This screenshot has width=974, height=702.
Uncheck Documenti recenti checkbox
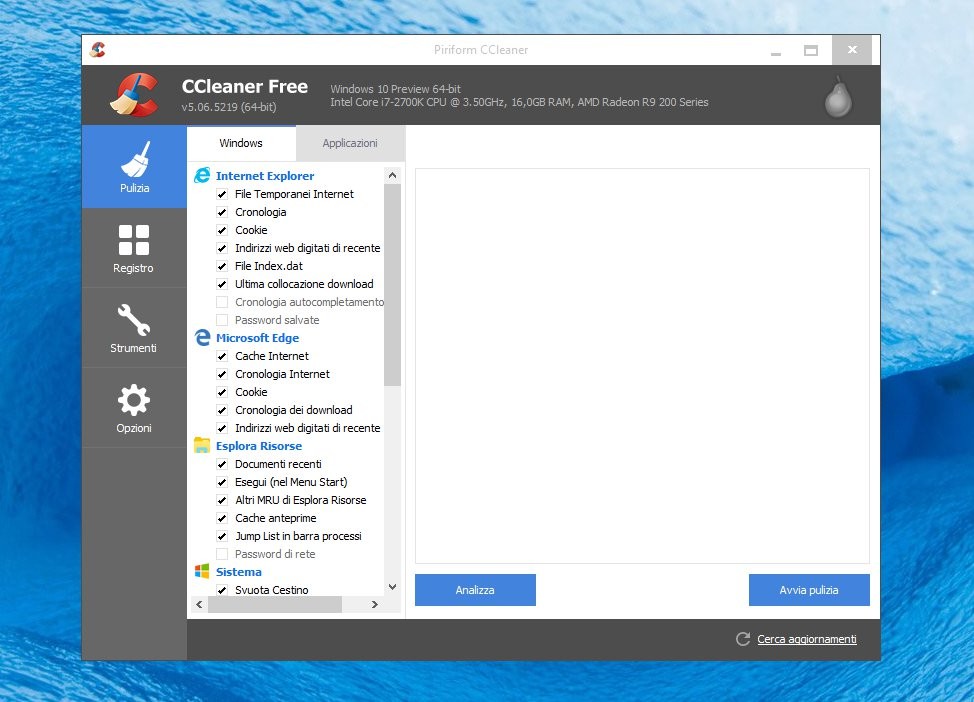point(222,464)
